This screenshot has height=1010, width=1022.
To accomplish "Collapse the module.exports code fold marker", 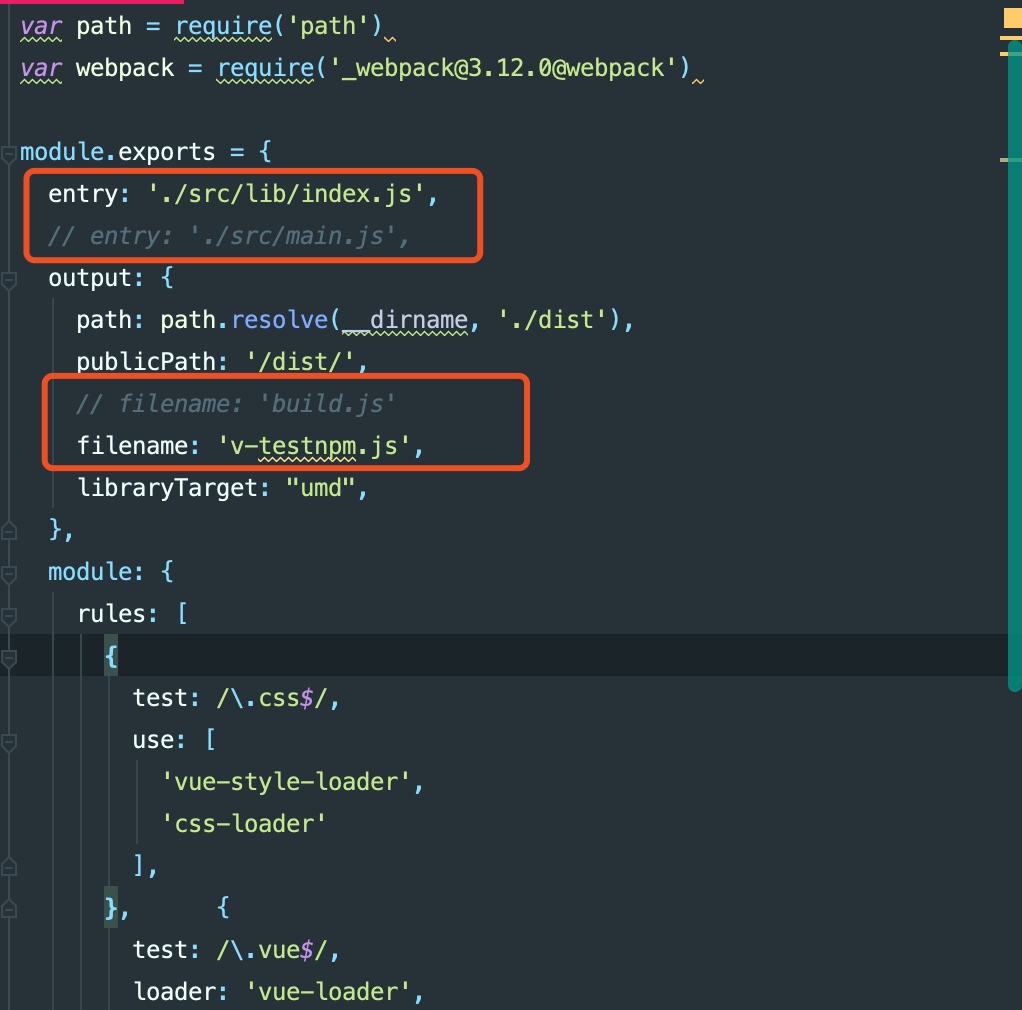I will point(8,154).
